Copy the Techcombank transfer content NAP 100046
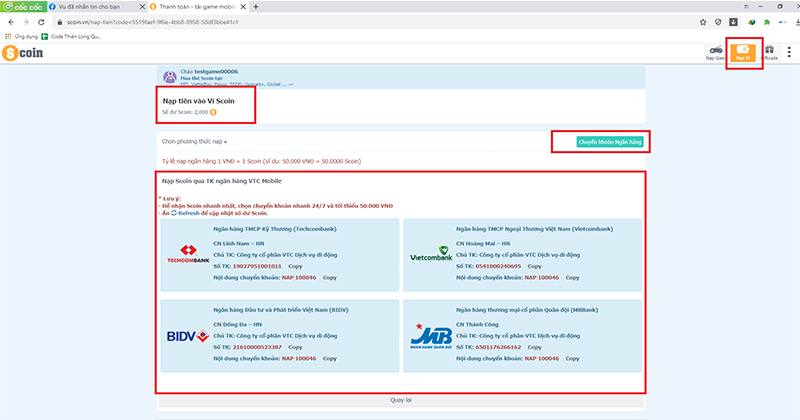The image size is (800, 420). [330, 278]
